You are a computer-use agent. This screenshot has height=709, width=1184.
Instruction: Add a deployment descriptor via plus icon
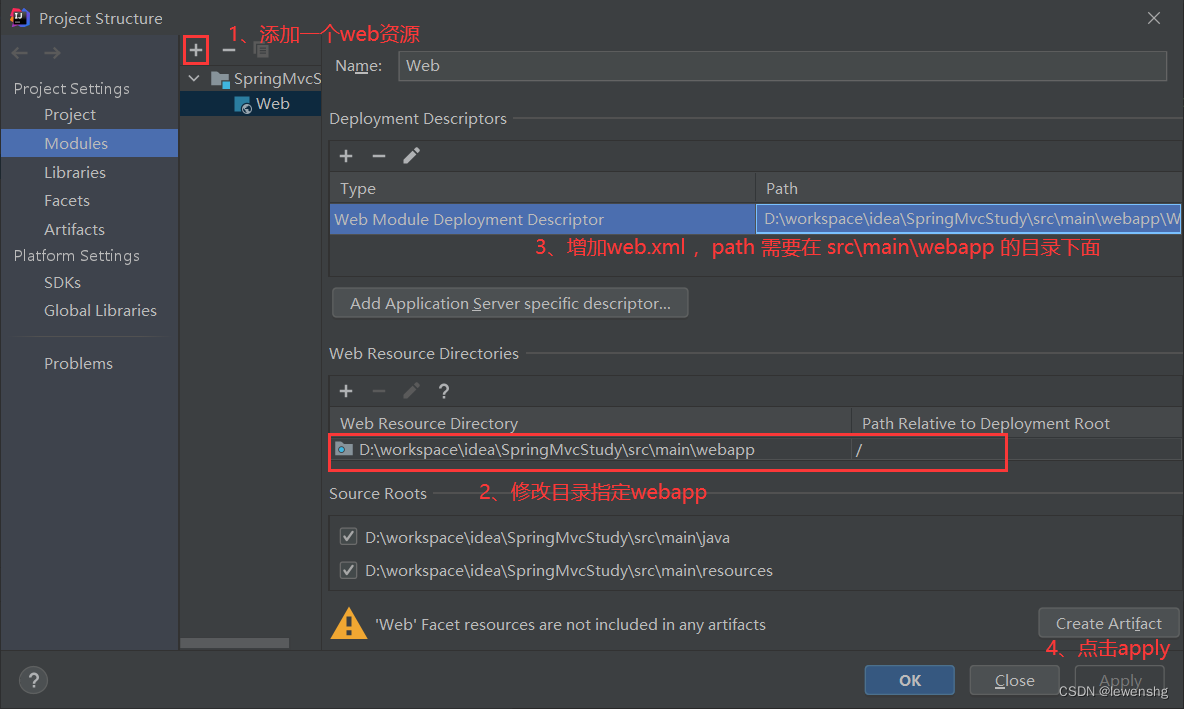tap(346, 156)
